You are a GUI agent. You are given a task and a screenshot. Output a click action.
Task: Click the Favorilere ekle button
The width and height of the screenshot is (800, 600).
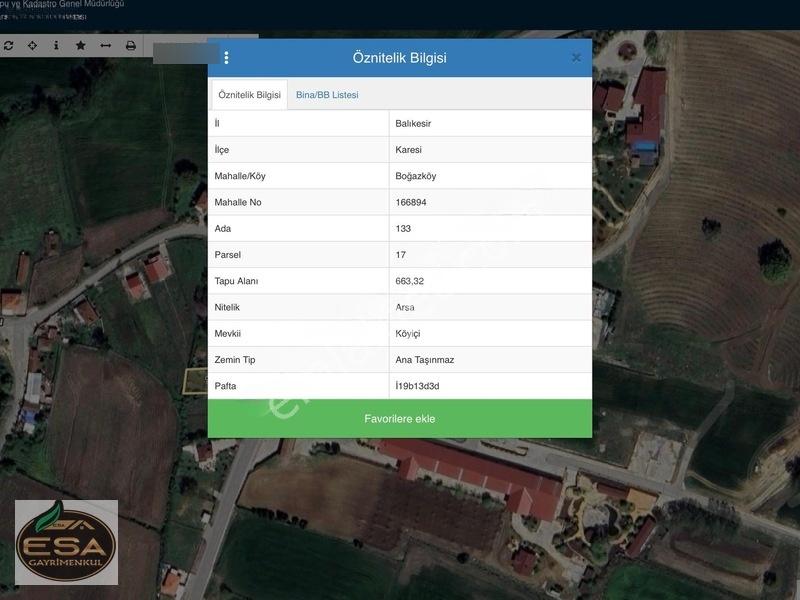tap(400, 419)
